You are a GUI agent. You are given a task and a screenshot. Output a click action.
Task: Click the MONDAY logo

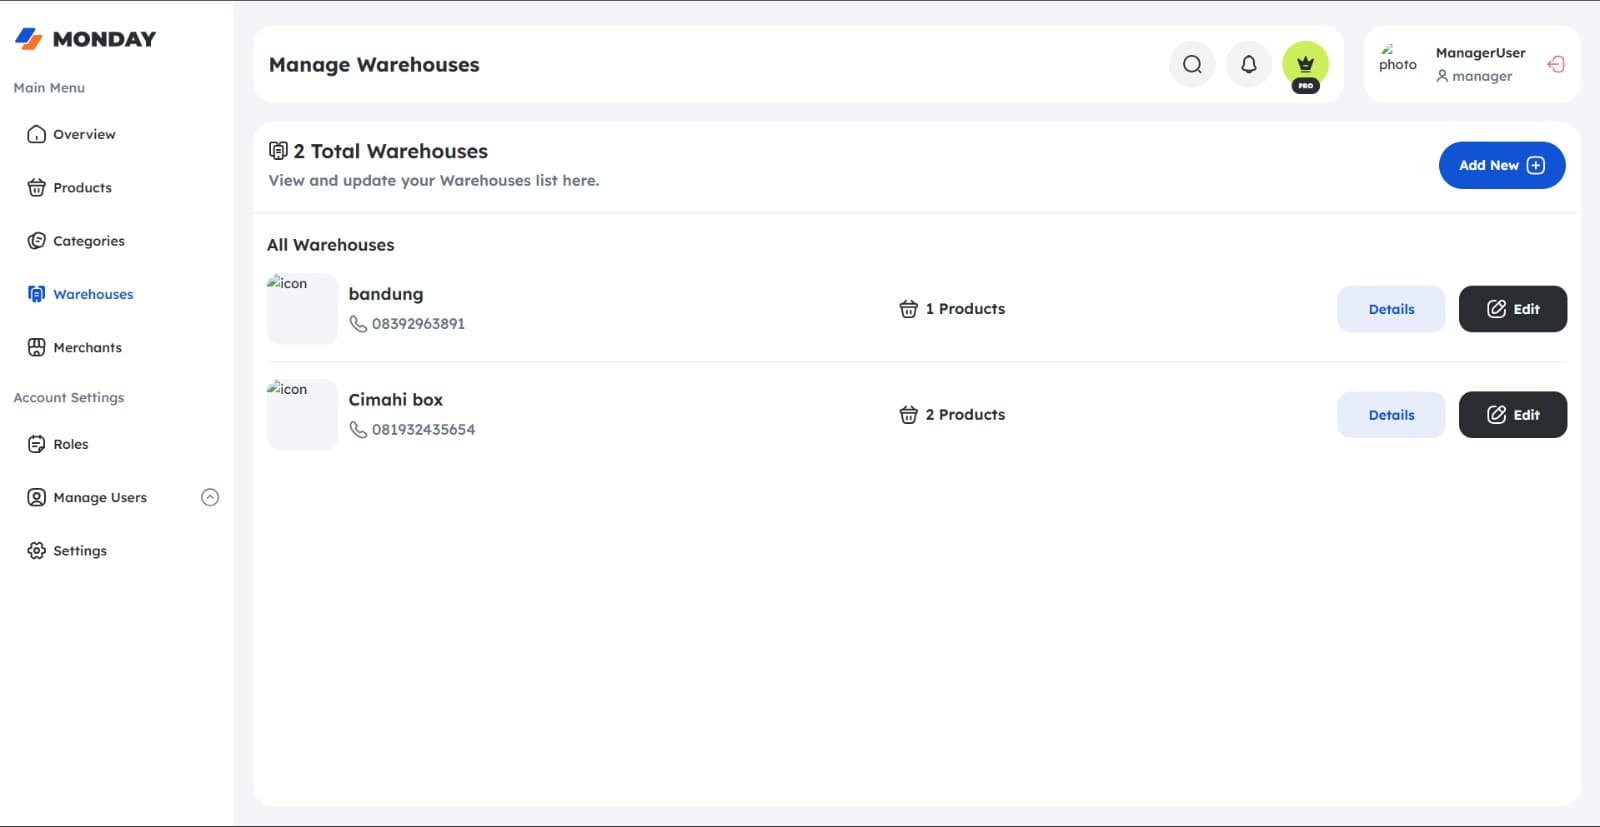[x=85, y=39]
